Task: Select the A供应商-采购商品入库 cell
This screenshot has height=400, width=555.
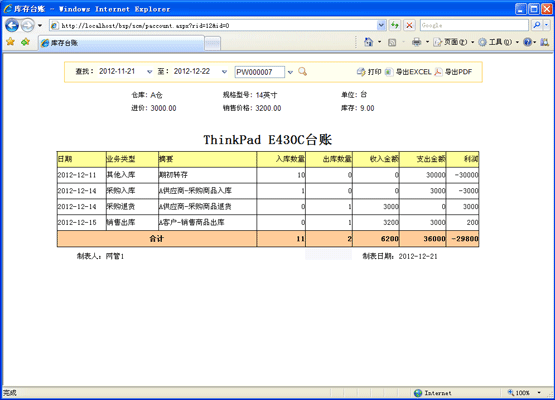Action: tap(207, 191)
